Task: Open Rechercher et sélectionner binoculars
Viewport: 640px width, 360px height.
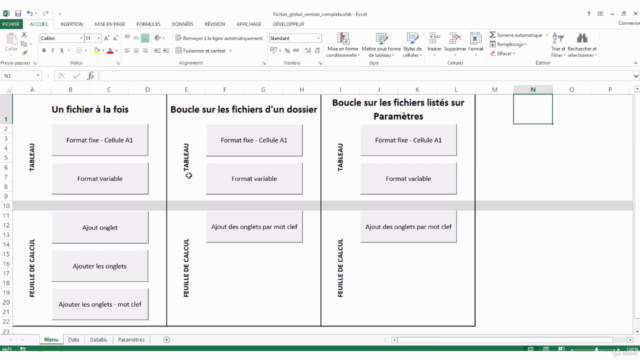Action: click(582, 44)
